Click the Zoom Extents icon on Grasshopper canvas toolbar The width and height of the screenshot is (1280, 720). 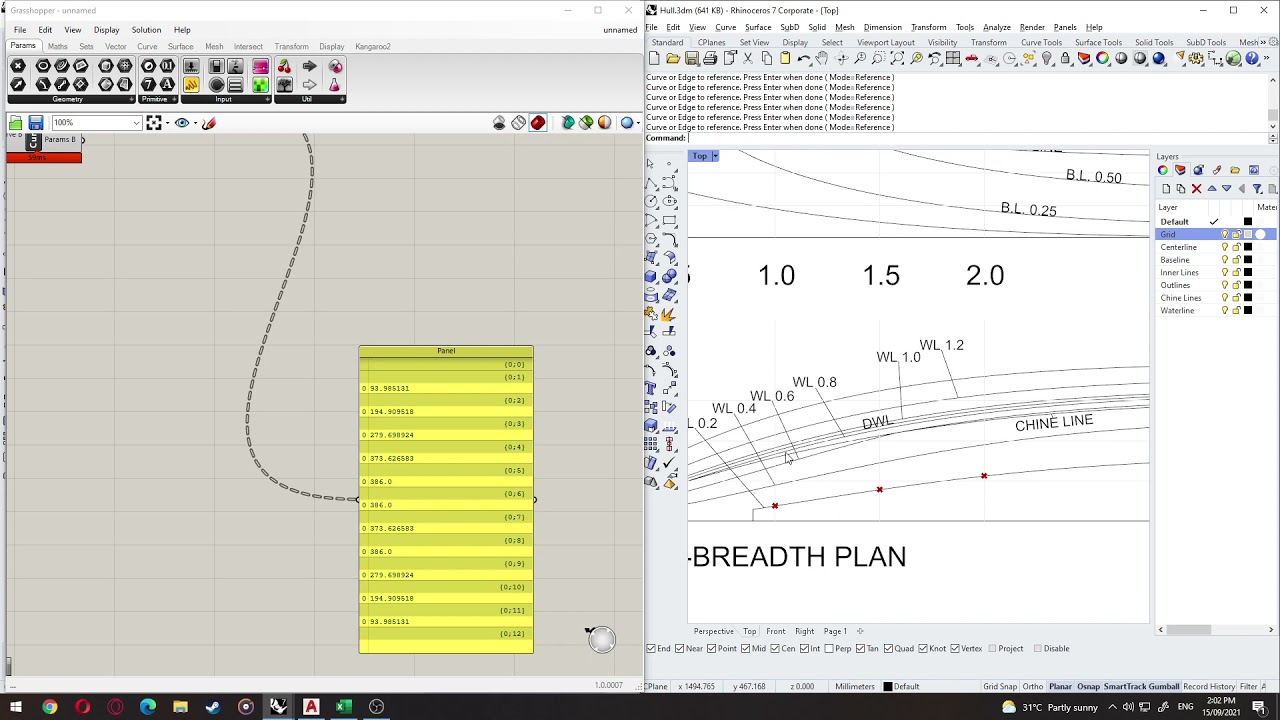click(154, 123)
